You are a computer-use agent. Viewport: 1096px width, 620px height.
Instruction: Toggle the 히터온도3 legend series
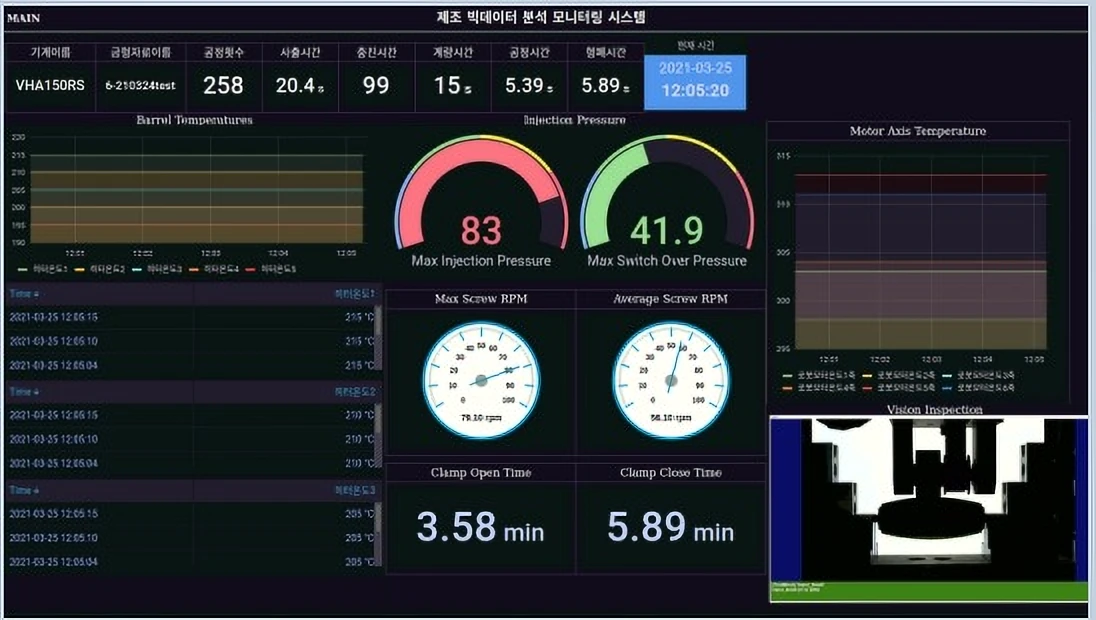coord(157,269)
